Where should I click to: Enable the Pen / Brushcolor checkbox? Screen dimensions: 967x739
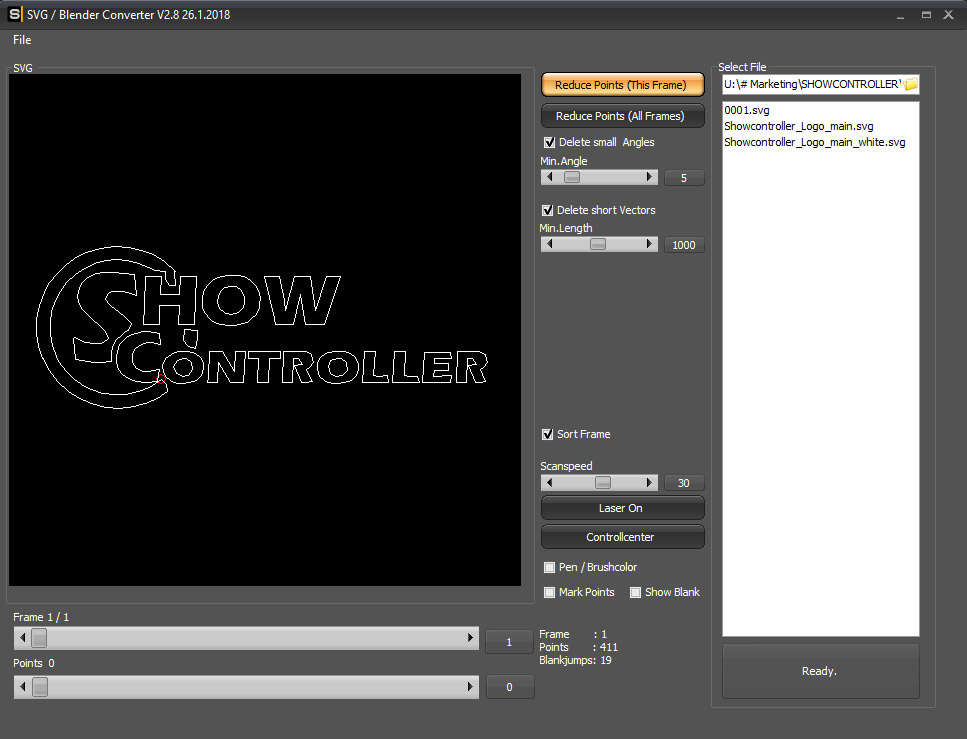[549, 567]
